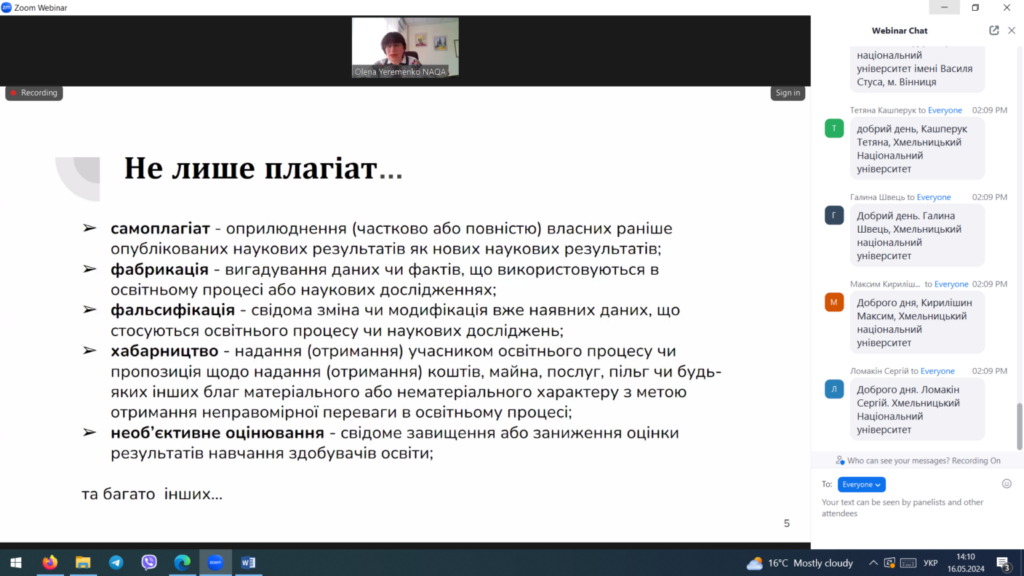Image resolution: width=1024 pixels, height=576 pixels.
Task: Open Telegram from the taskbar
Action: 116,562
